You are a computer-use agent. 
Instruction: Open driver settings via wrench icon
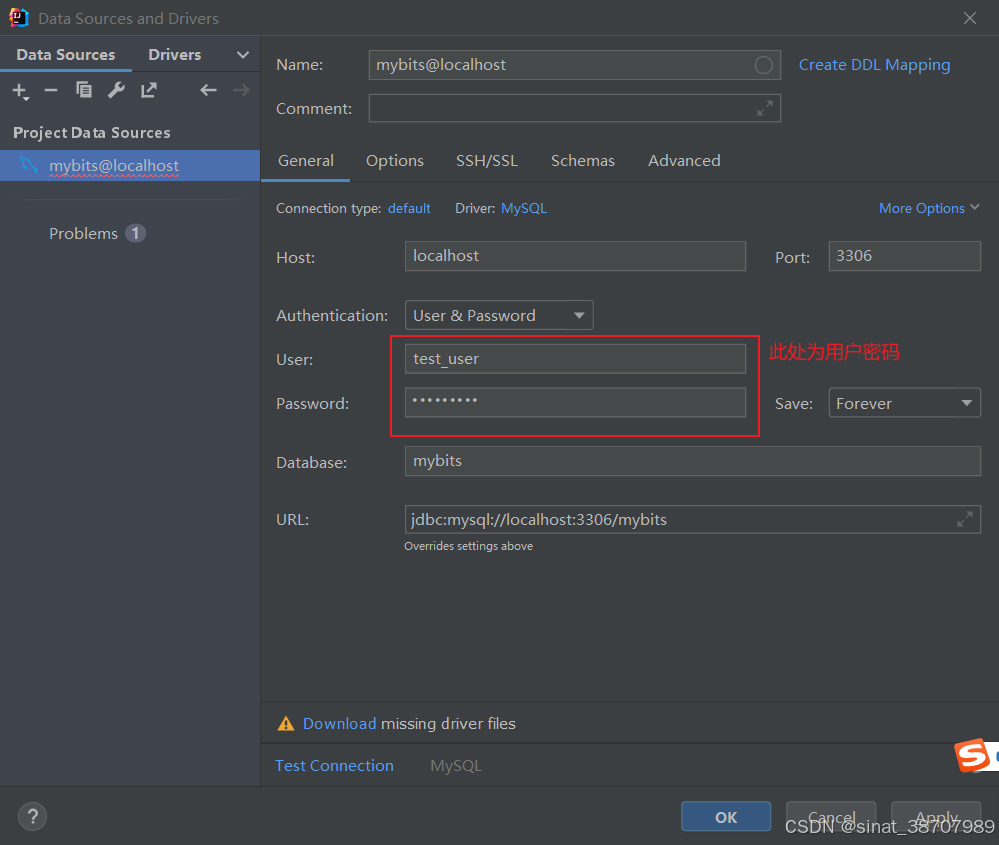tap(116, 90)
